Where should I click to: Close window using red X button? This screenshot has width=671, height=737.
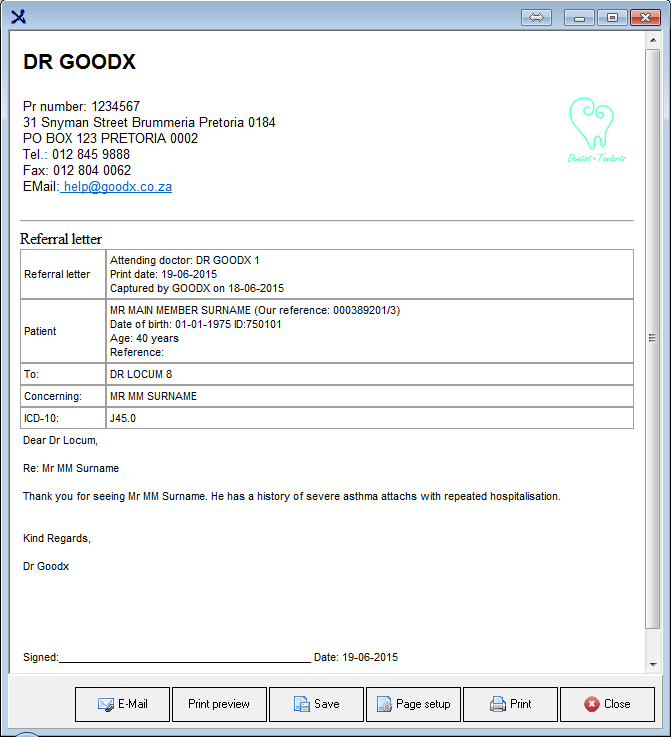click(645, 18)
